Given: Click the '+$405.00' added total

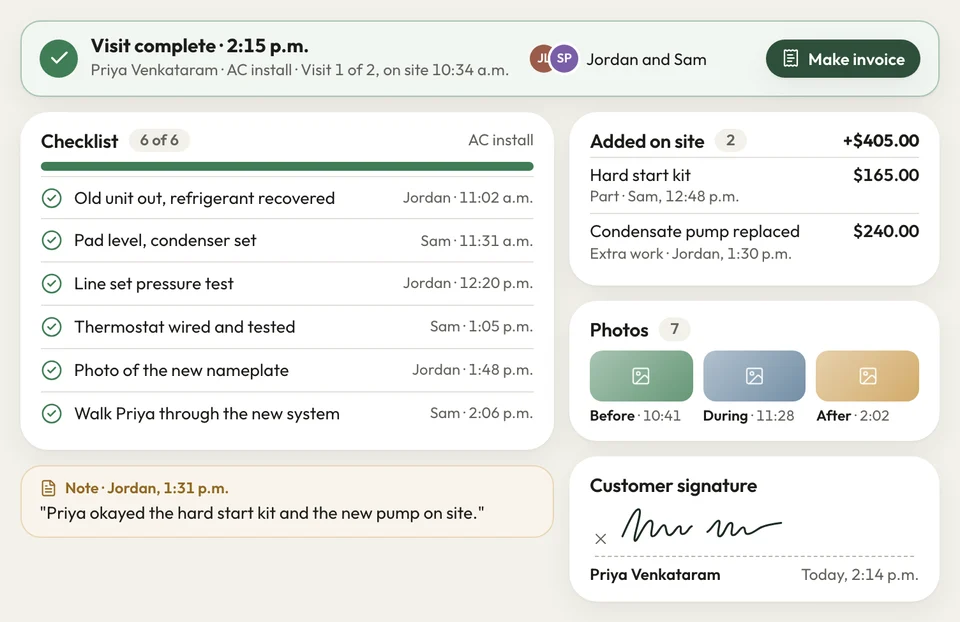Looking at the screenshot, I should pyautogui.click(x=880, y=140).
